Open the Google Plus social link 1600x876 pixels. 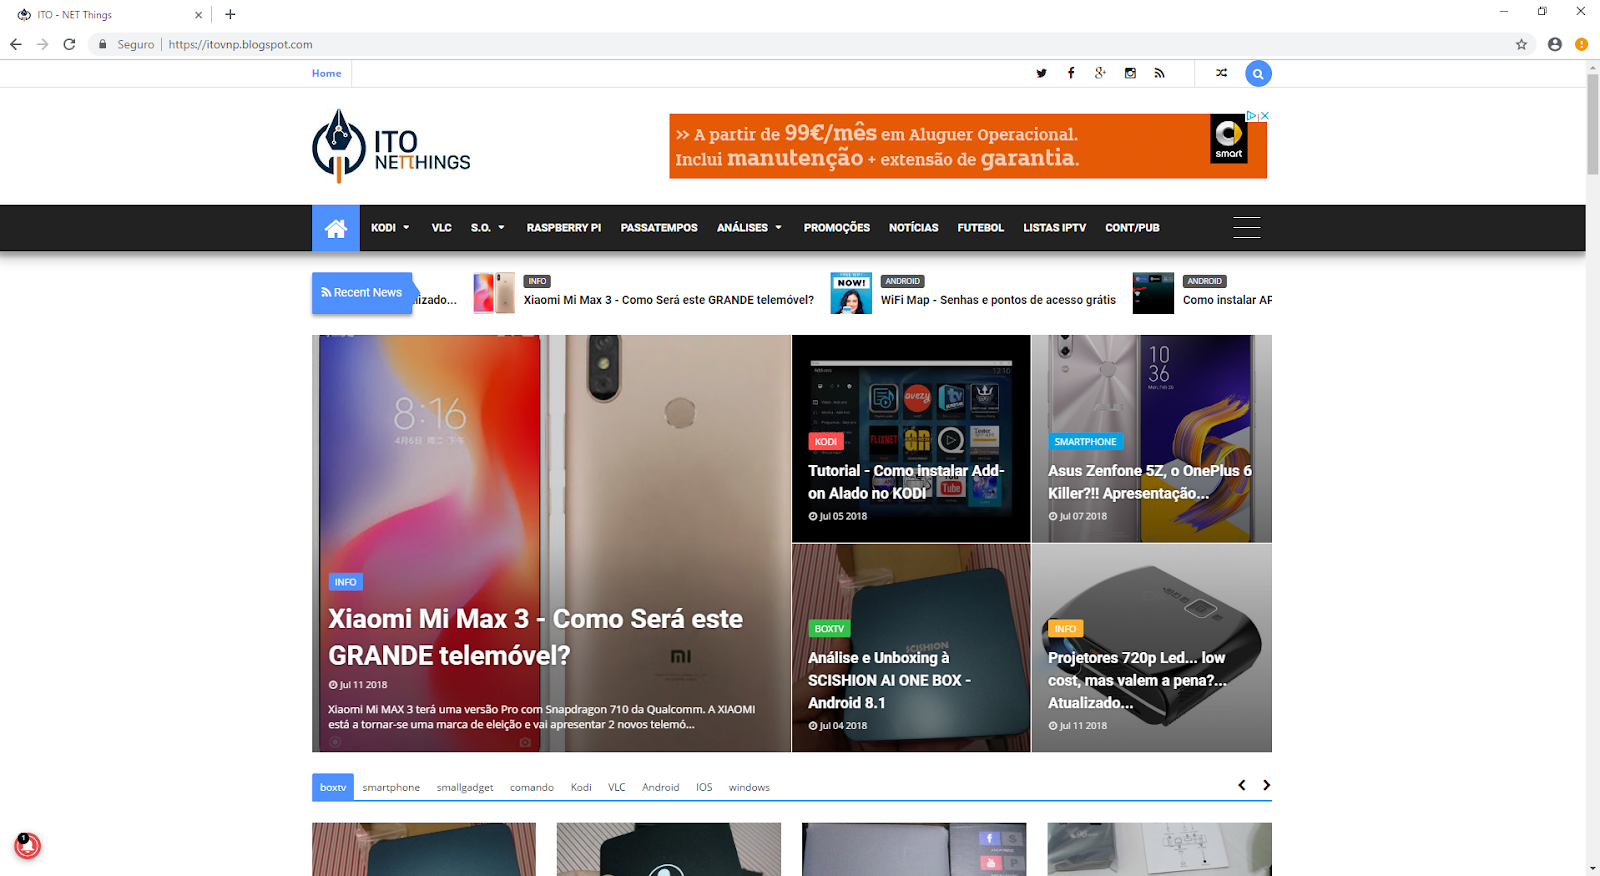click(x=1100, y=73)
